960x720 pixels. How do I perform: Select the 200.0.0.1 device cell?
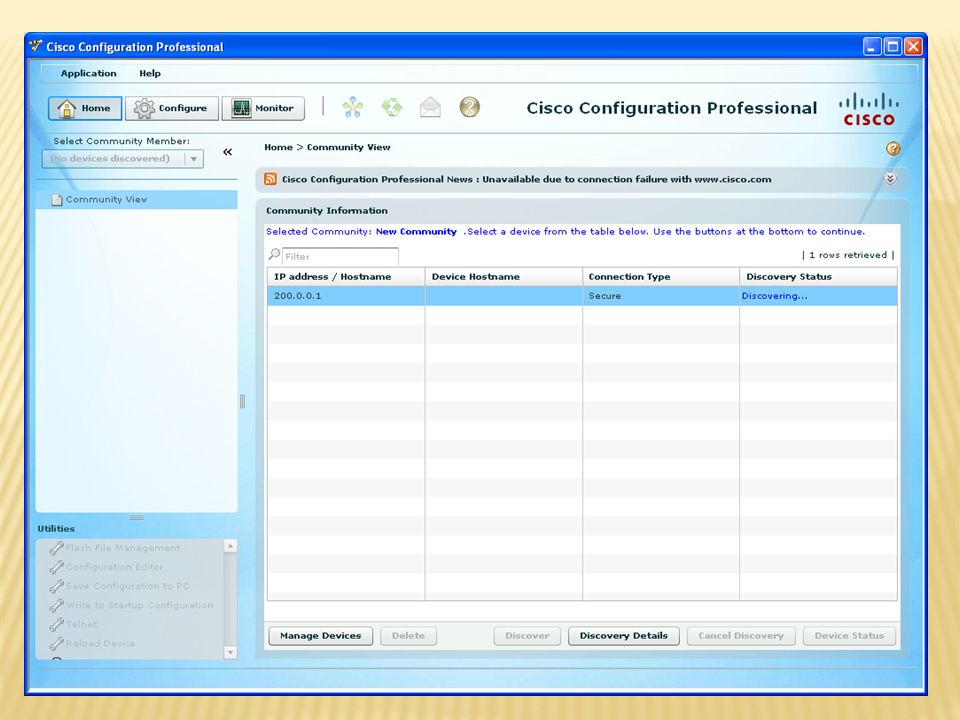pos(346,296)
